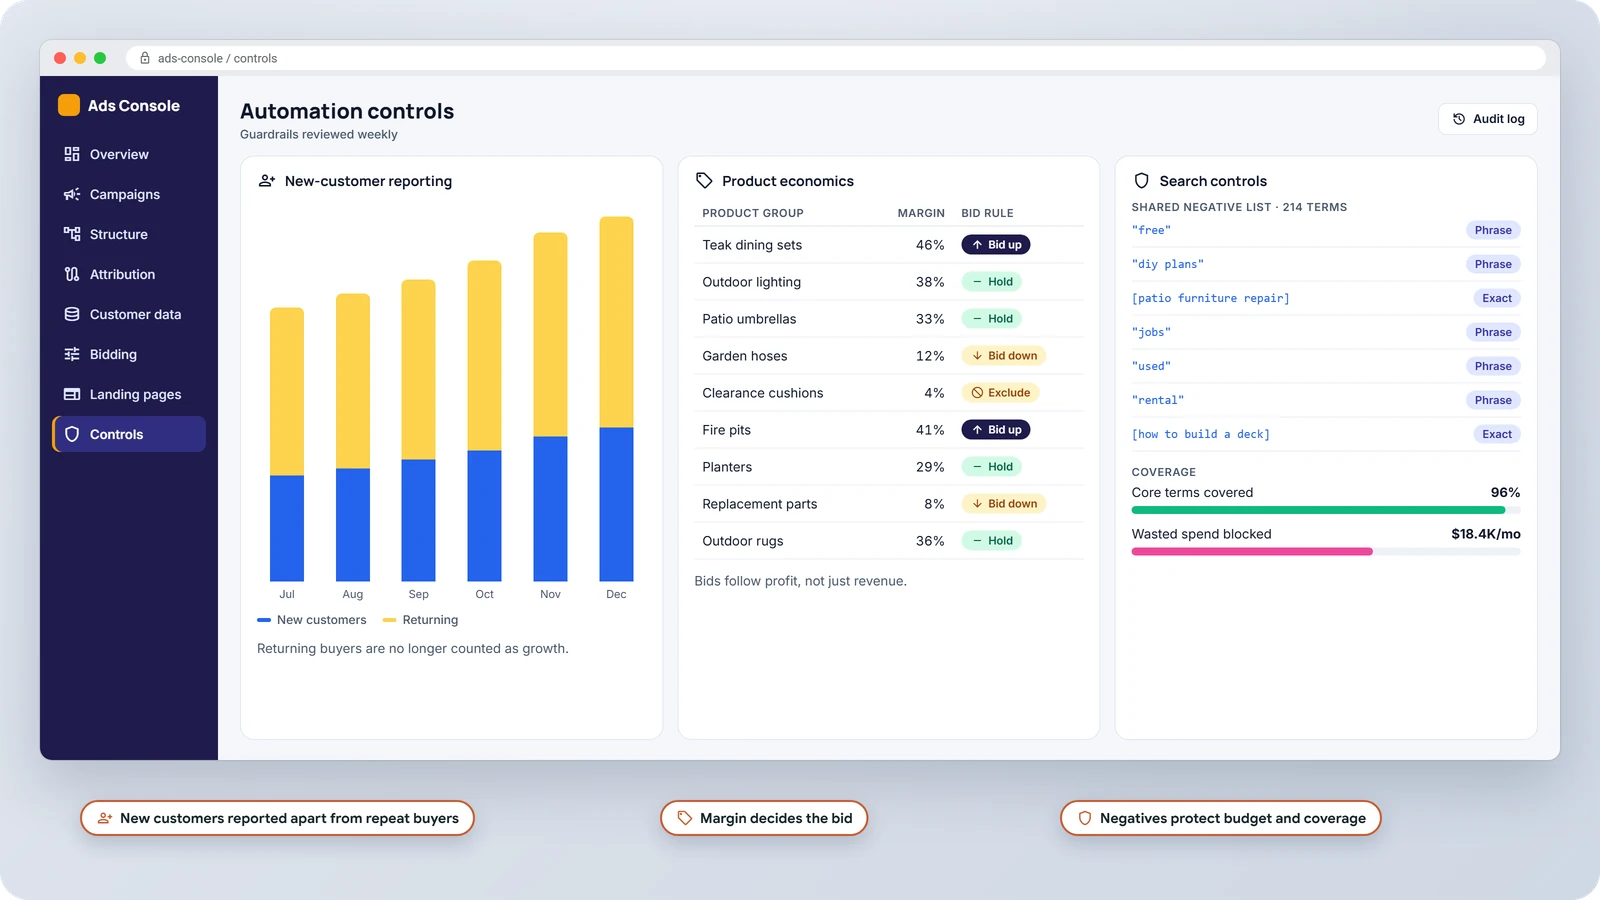Click the Controls shield icon in sidebar
The image size is (1600, 900).
pyautogui.click(x=72, y=434)
